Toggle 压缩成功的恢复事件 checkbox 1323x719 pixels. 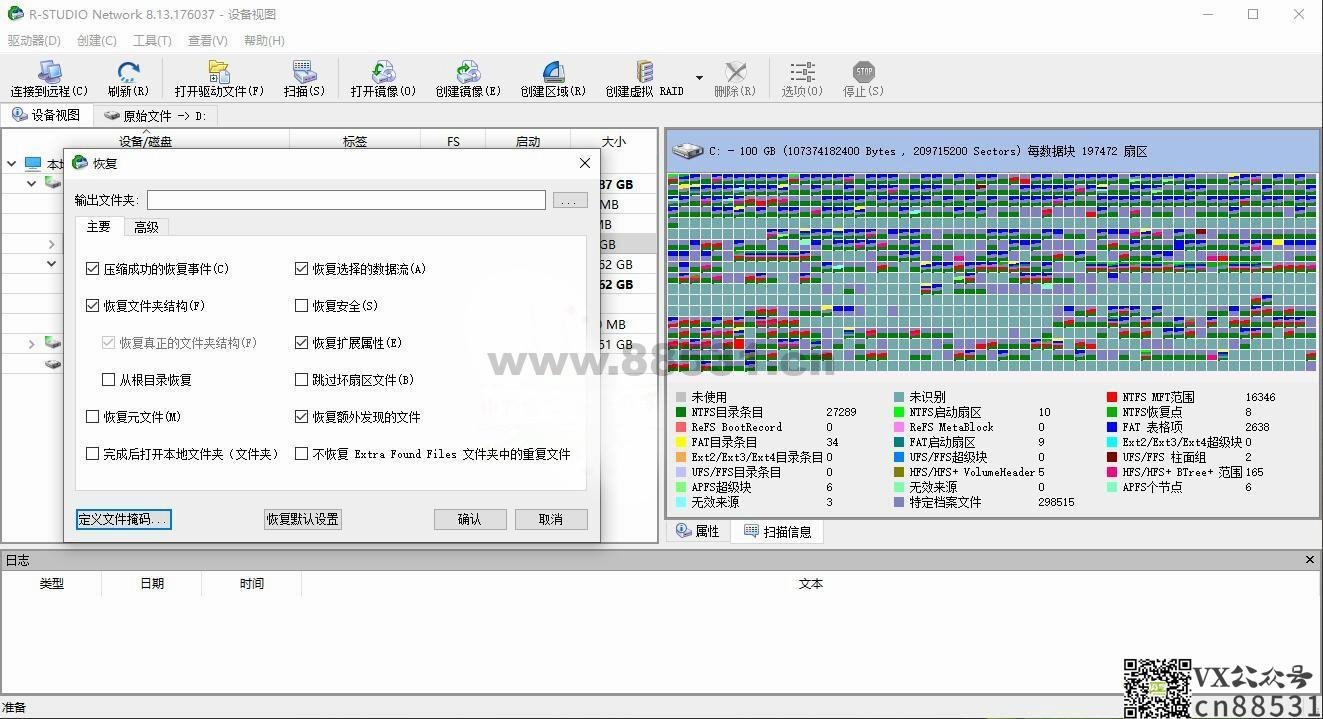coord(93,269)
